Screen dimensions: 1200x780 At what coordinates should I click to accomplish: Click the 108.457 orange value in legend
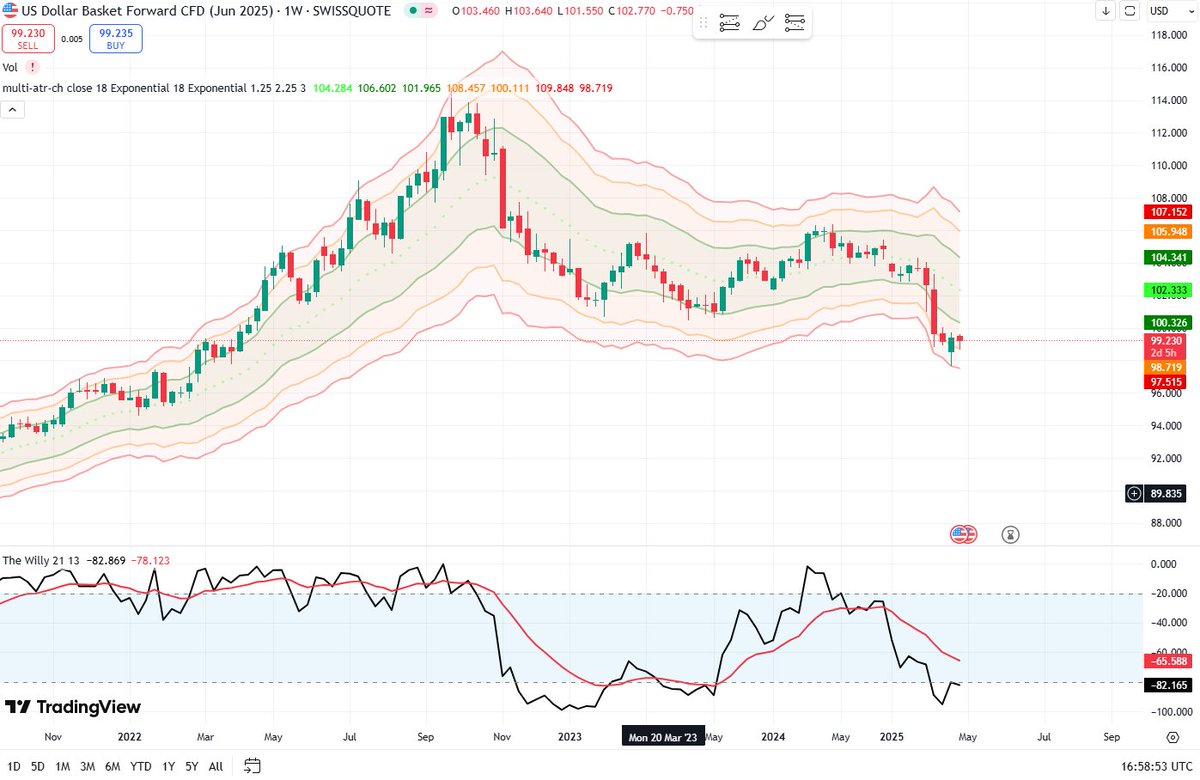click(x=467, y=88)
